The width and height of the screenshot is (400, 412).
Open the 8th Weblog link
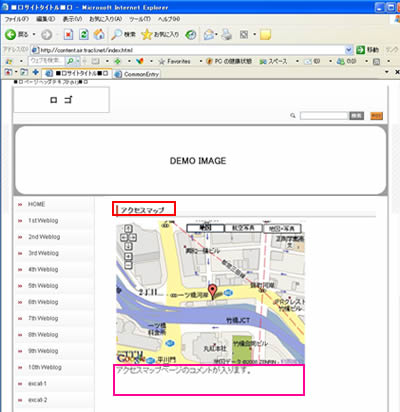(43, 335)
